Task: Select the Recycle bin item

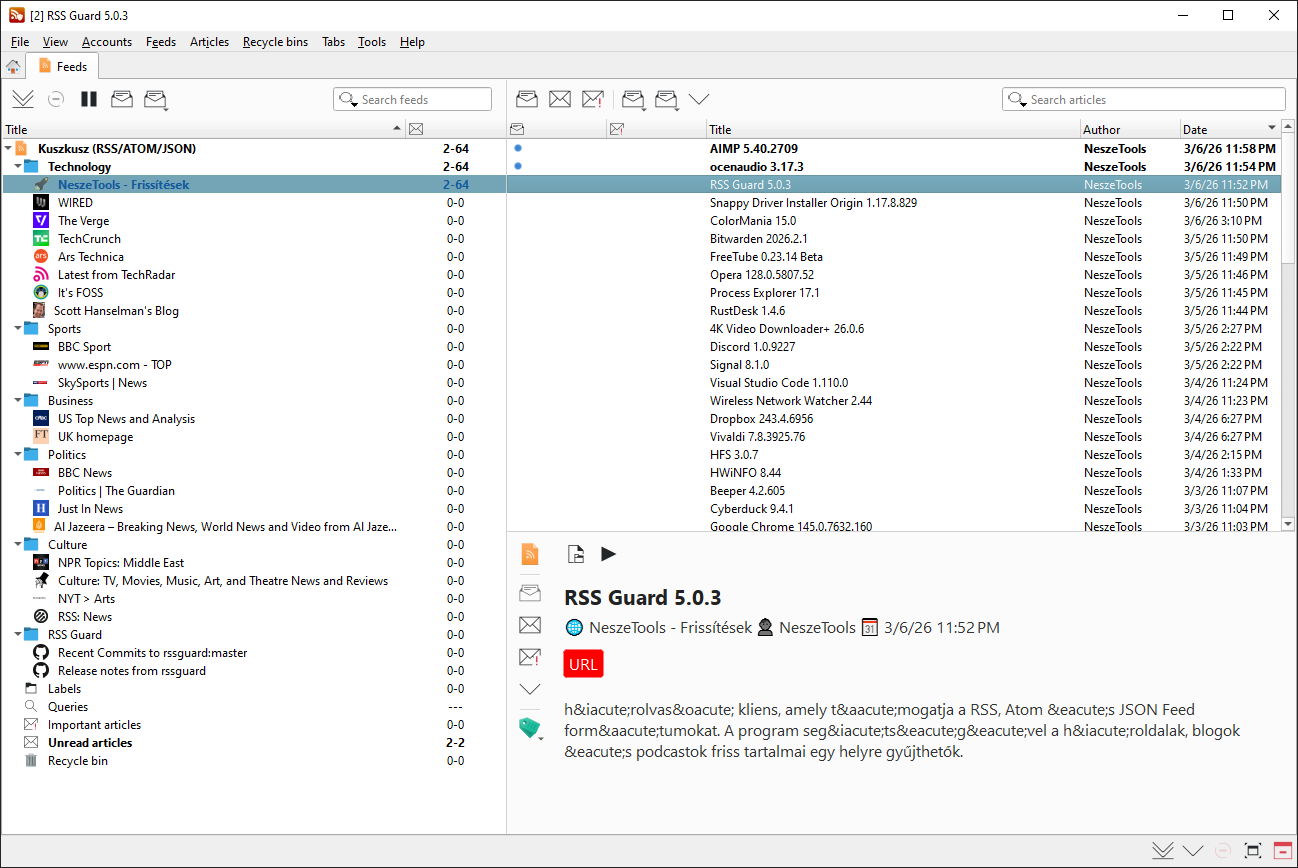Action: [x=78, y=761]
